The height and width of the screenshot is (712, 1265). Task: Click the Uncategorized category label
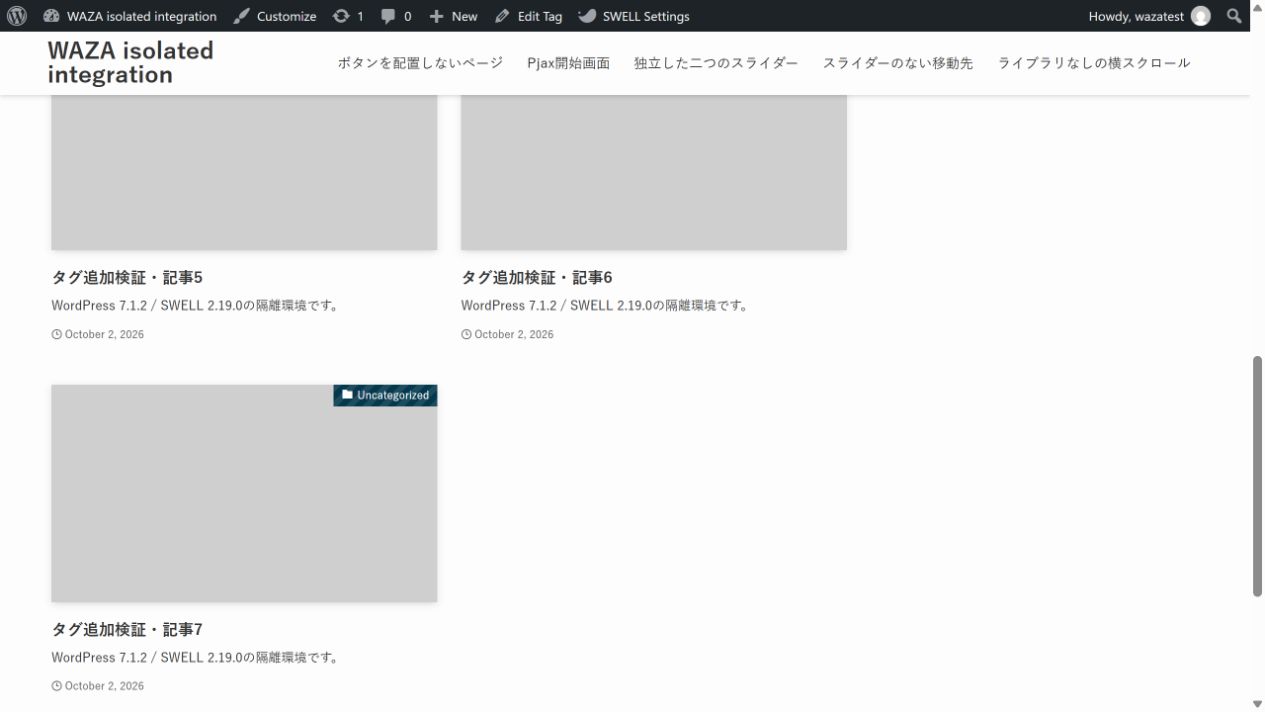(x=385, y=395)
